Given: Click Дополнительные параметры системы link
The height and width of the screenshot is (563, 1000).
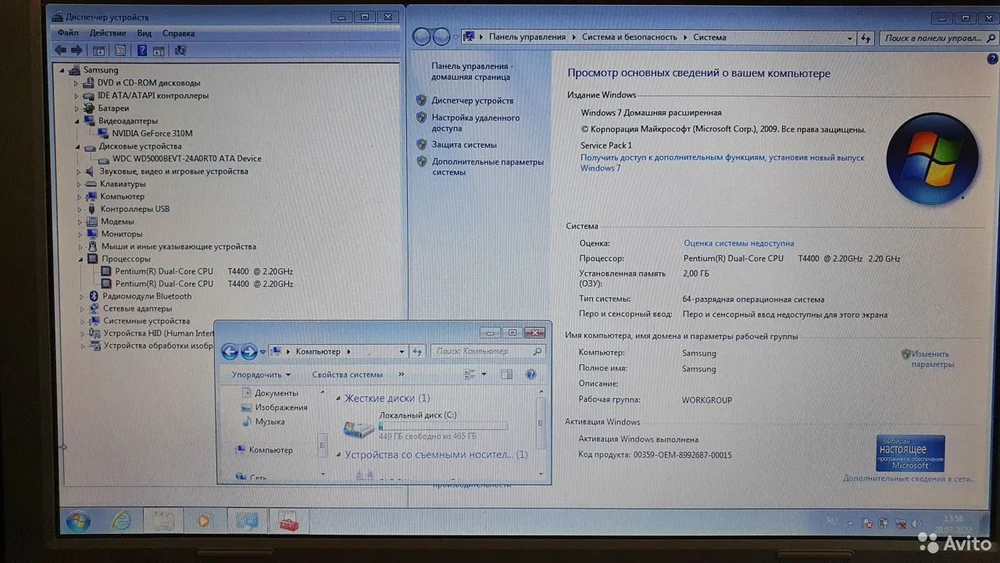Looking at the screenshot, I should [x=487, y=166].
